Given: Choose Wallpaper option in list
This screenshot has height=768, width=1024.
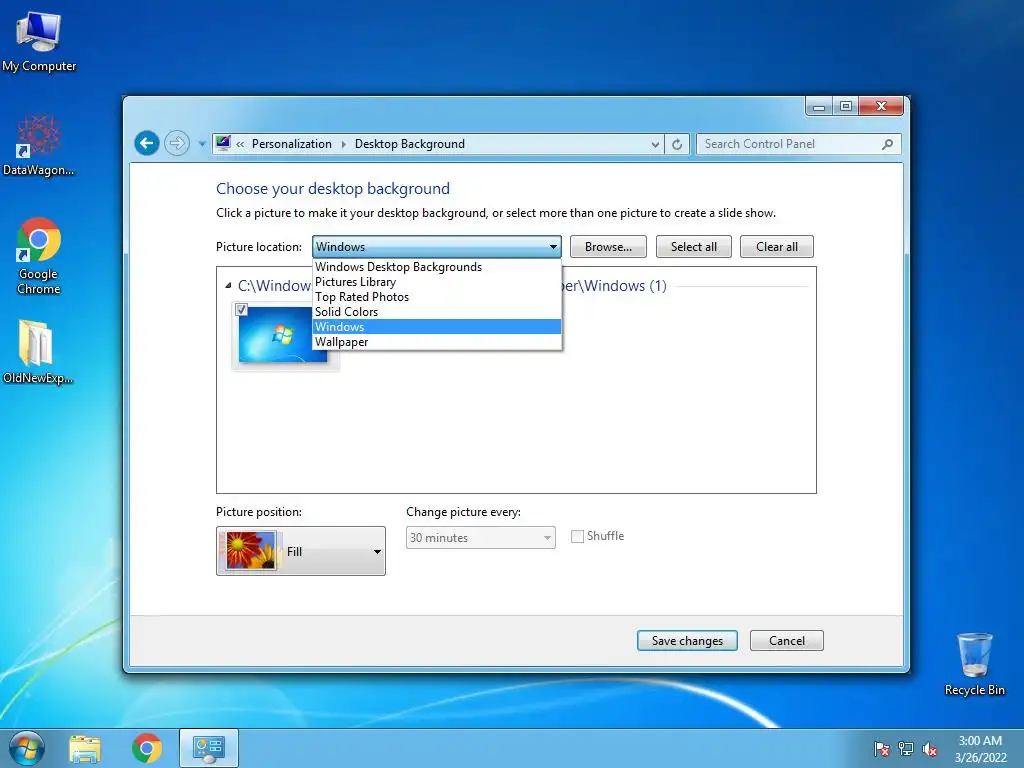Looking at the screenshot, I should [x=436, y=342].
